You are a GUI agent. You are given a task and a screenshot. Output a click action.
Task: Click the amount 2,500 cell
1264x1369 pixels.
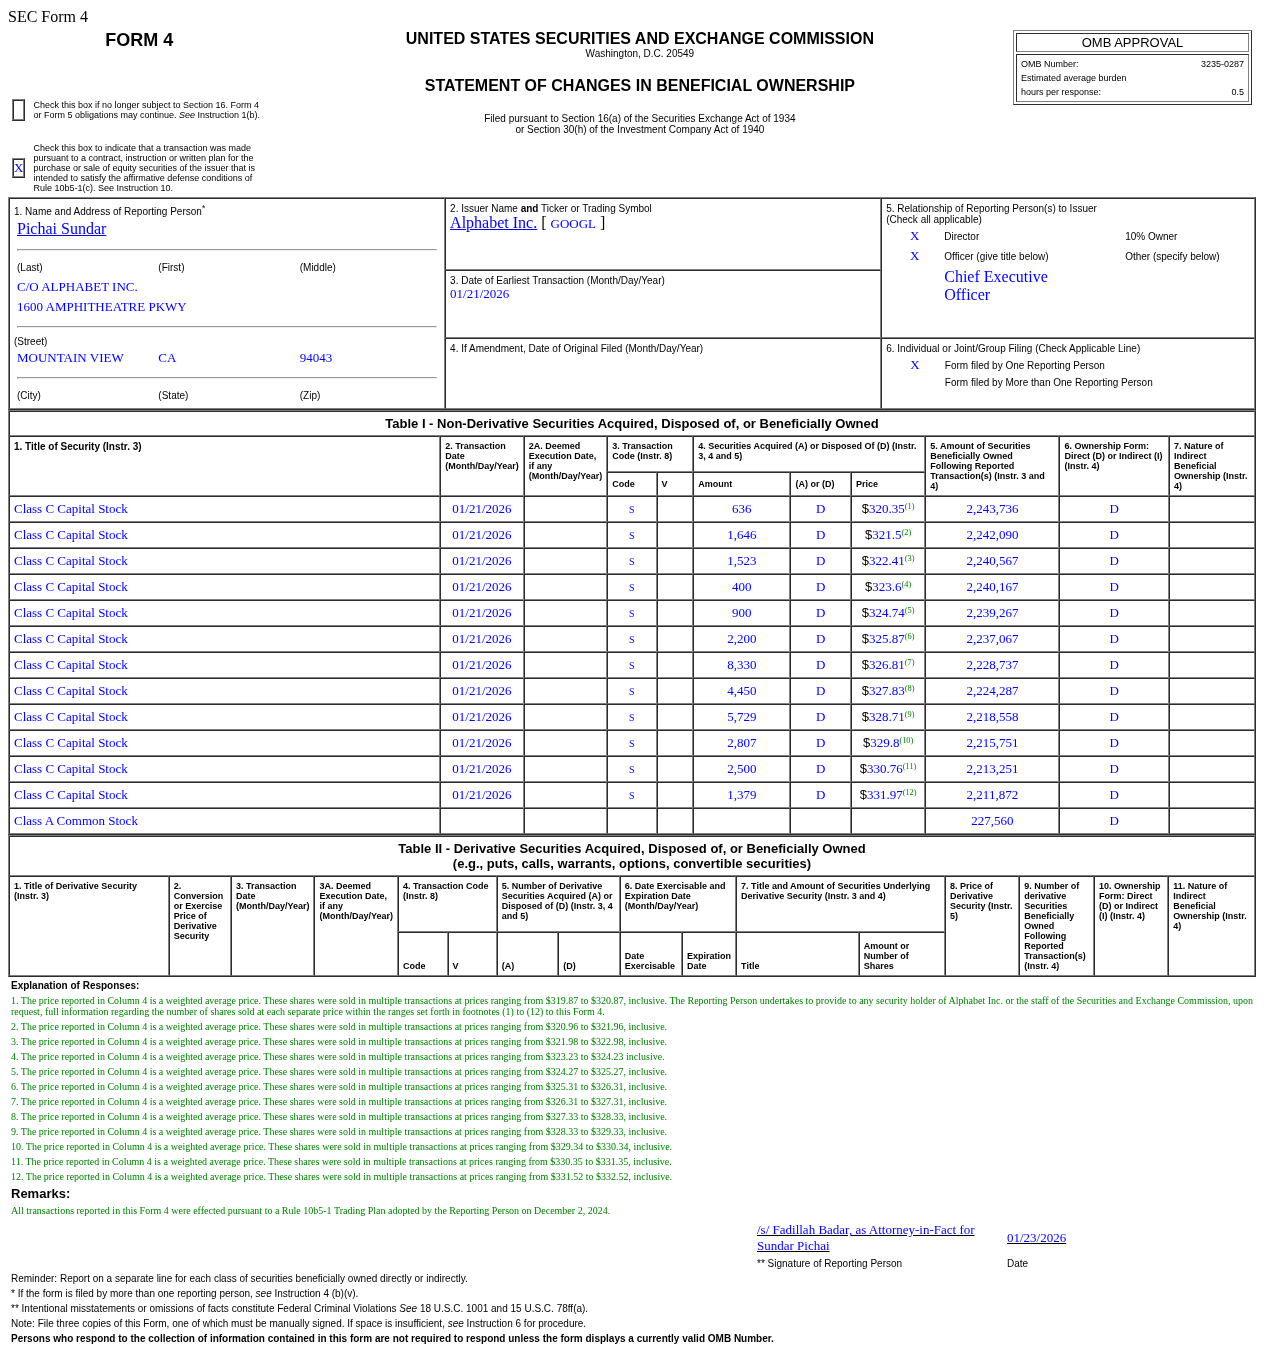coord(741,769)
